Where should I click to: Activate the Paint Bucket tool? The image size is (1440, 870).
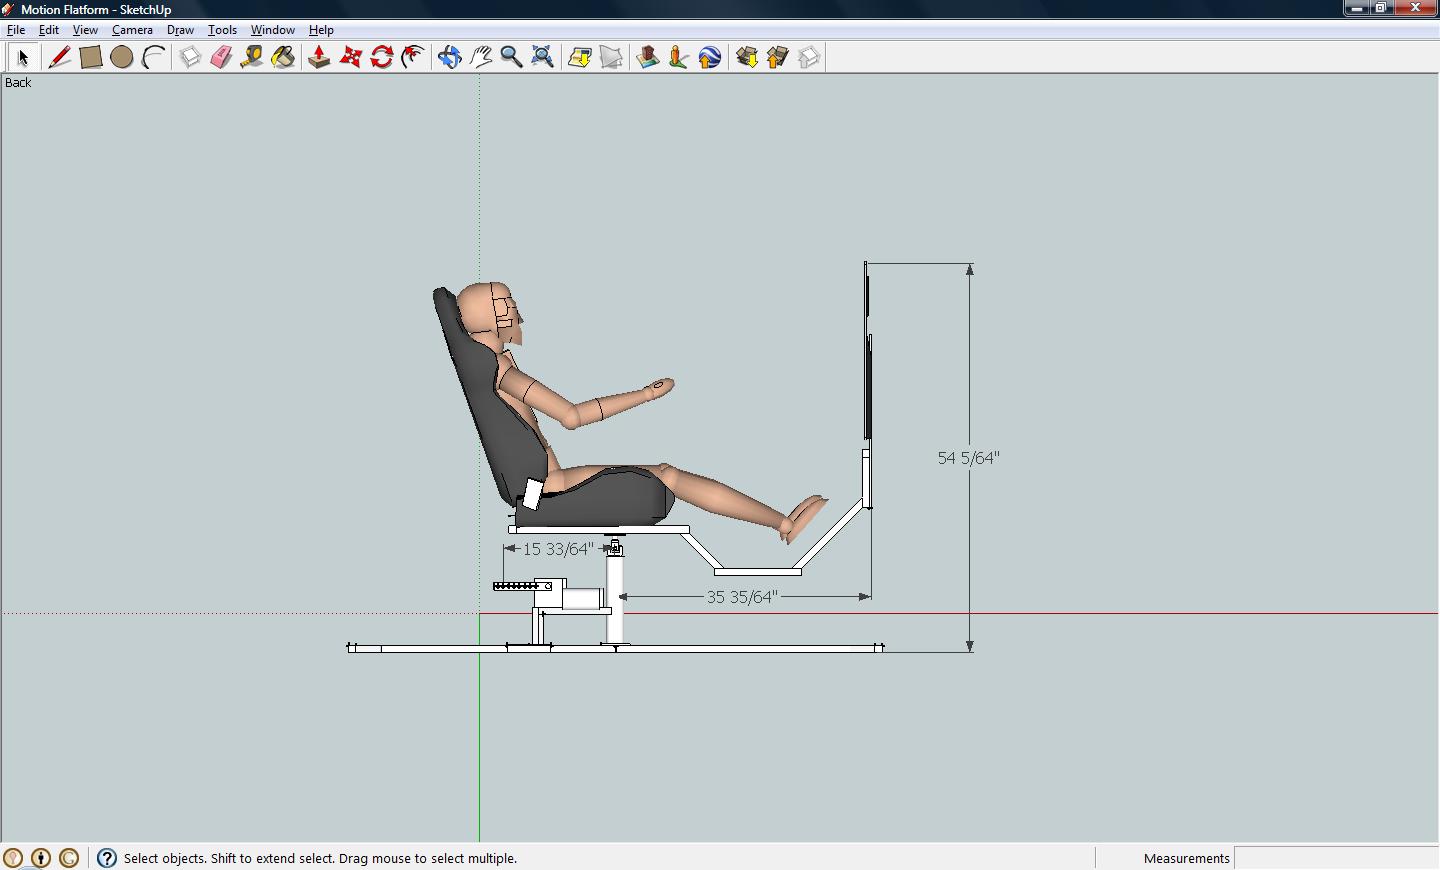pyautogui.click(x=283, y=57)
